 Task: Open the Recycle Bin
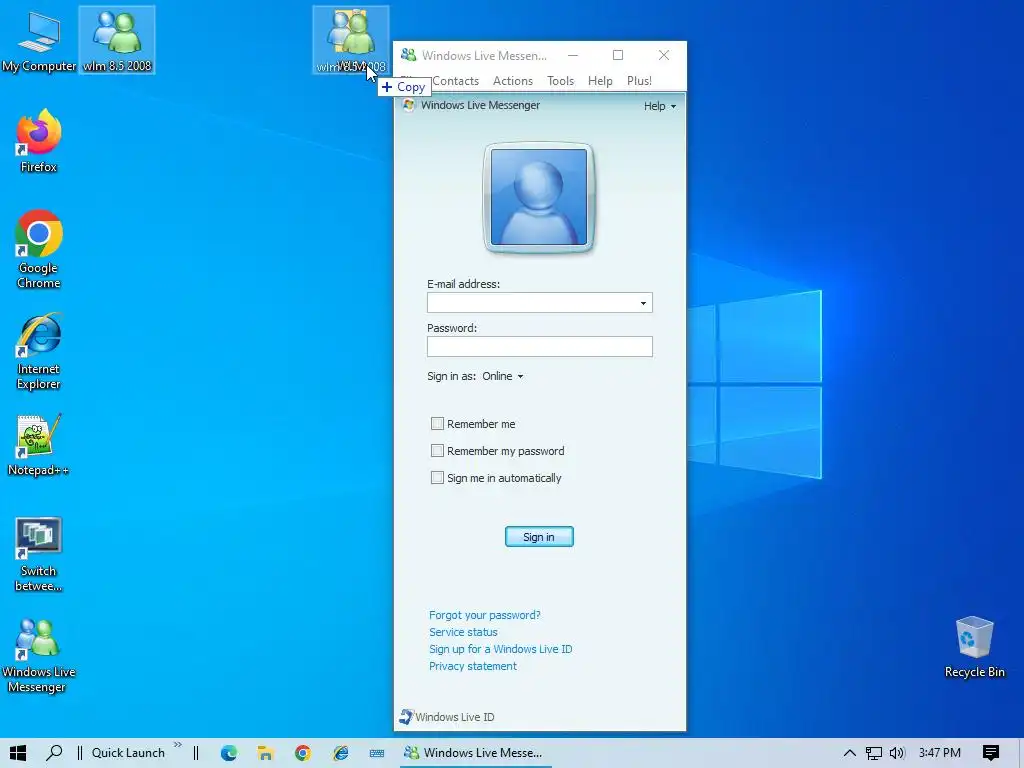tap(974, 647)
